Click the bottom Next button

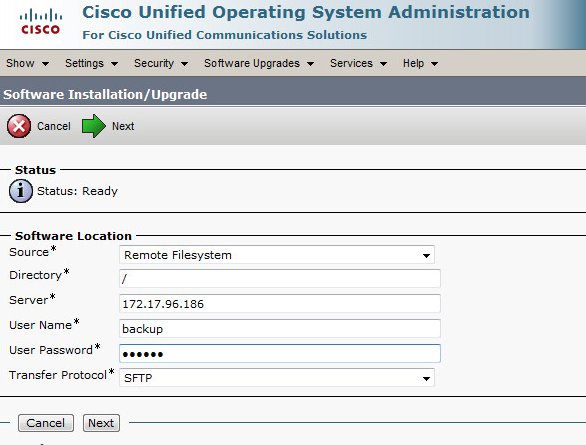pyautogui.click(x=101, y=423)
